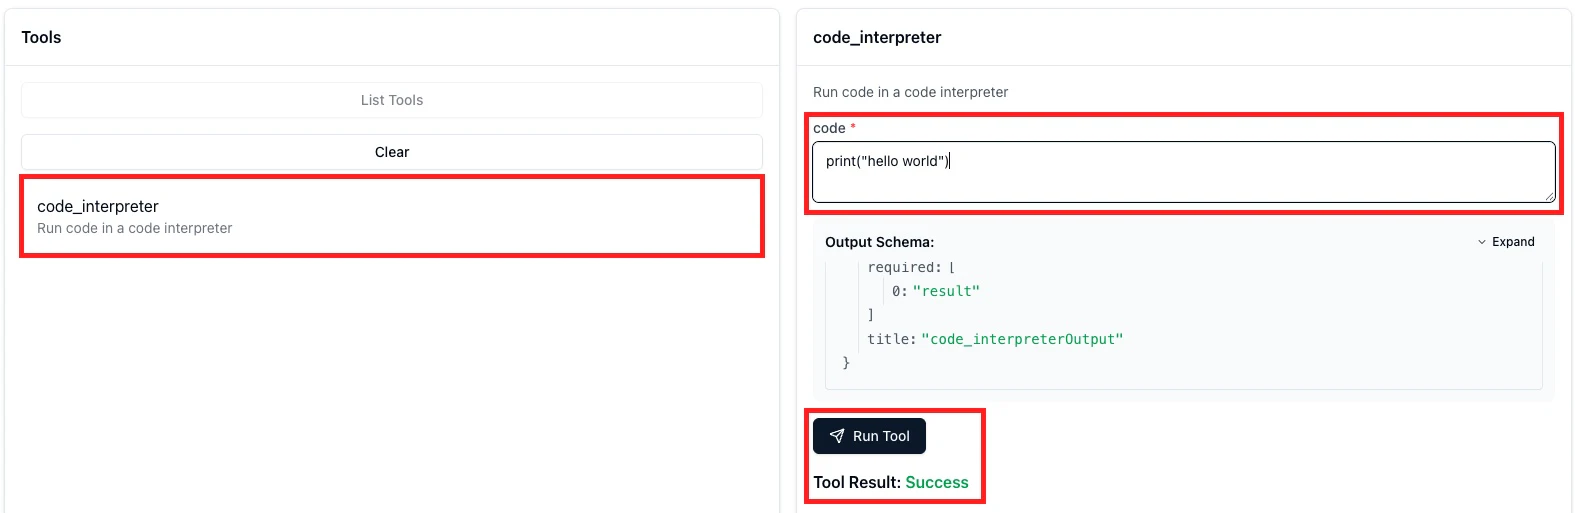Click the tool description under code_interpreter in the list
1575x513 pixels.
(x=134, y=228)
